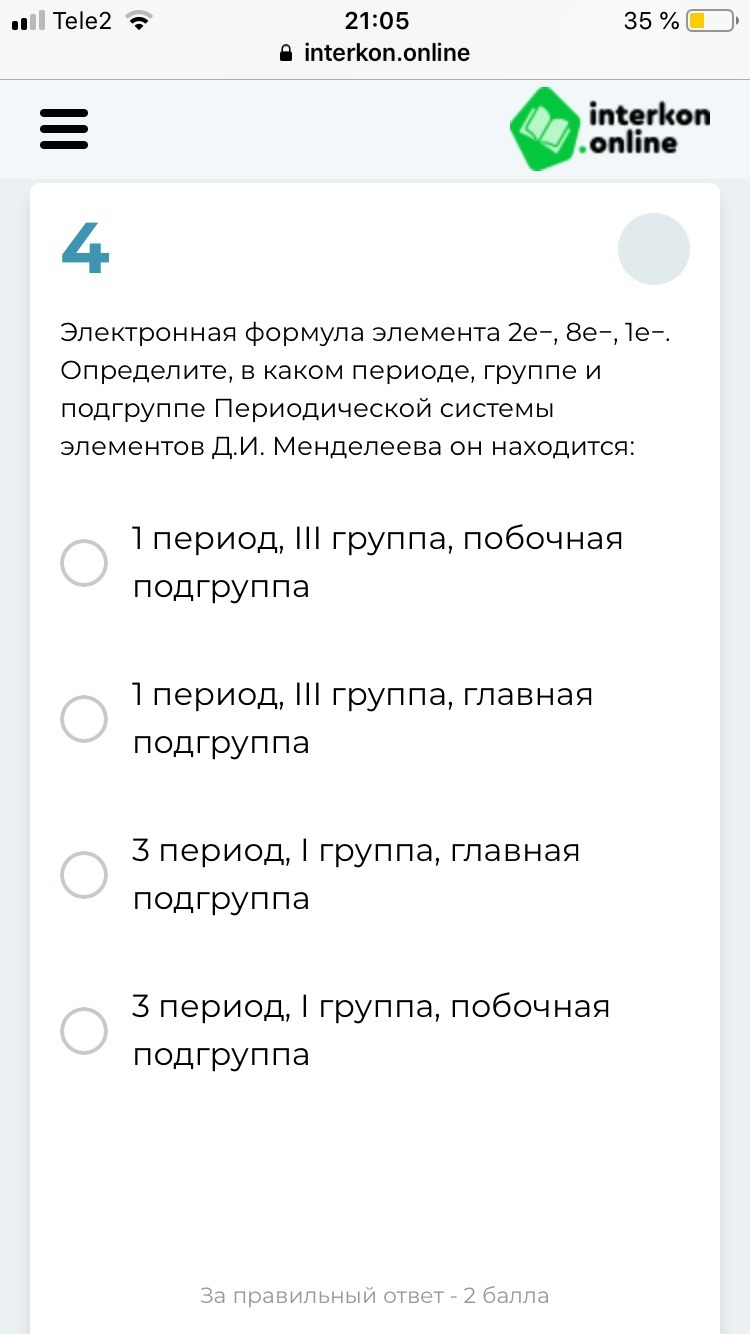The height and width of the screenshot is (1334, 750).
Task: Select radio for 1 период, III группа, главная
Action: pyautogui.click(x=84, y=719)
